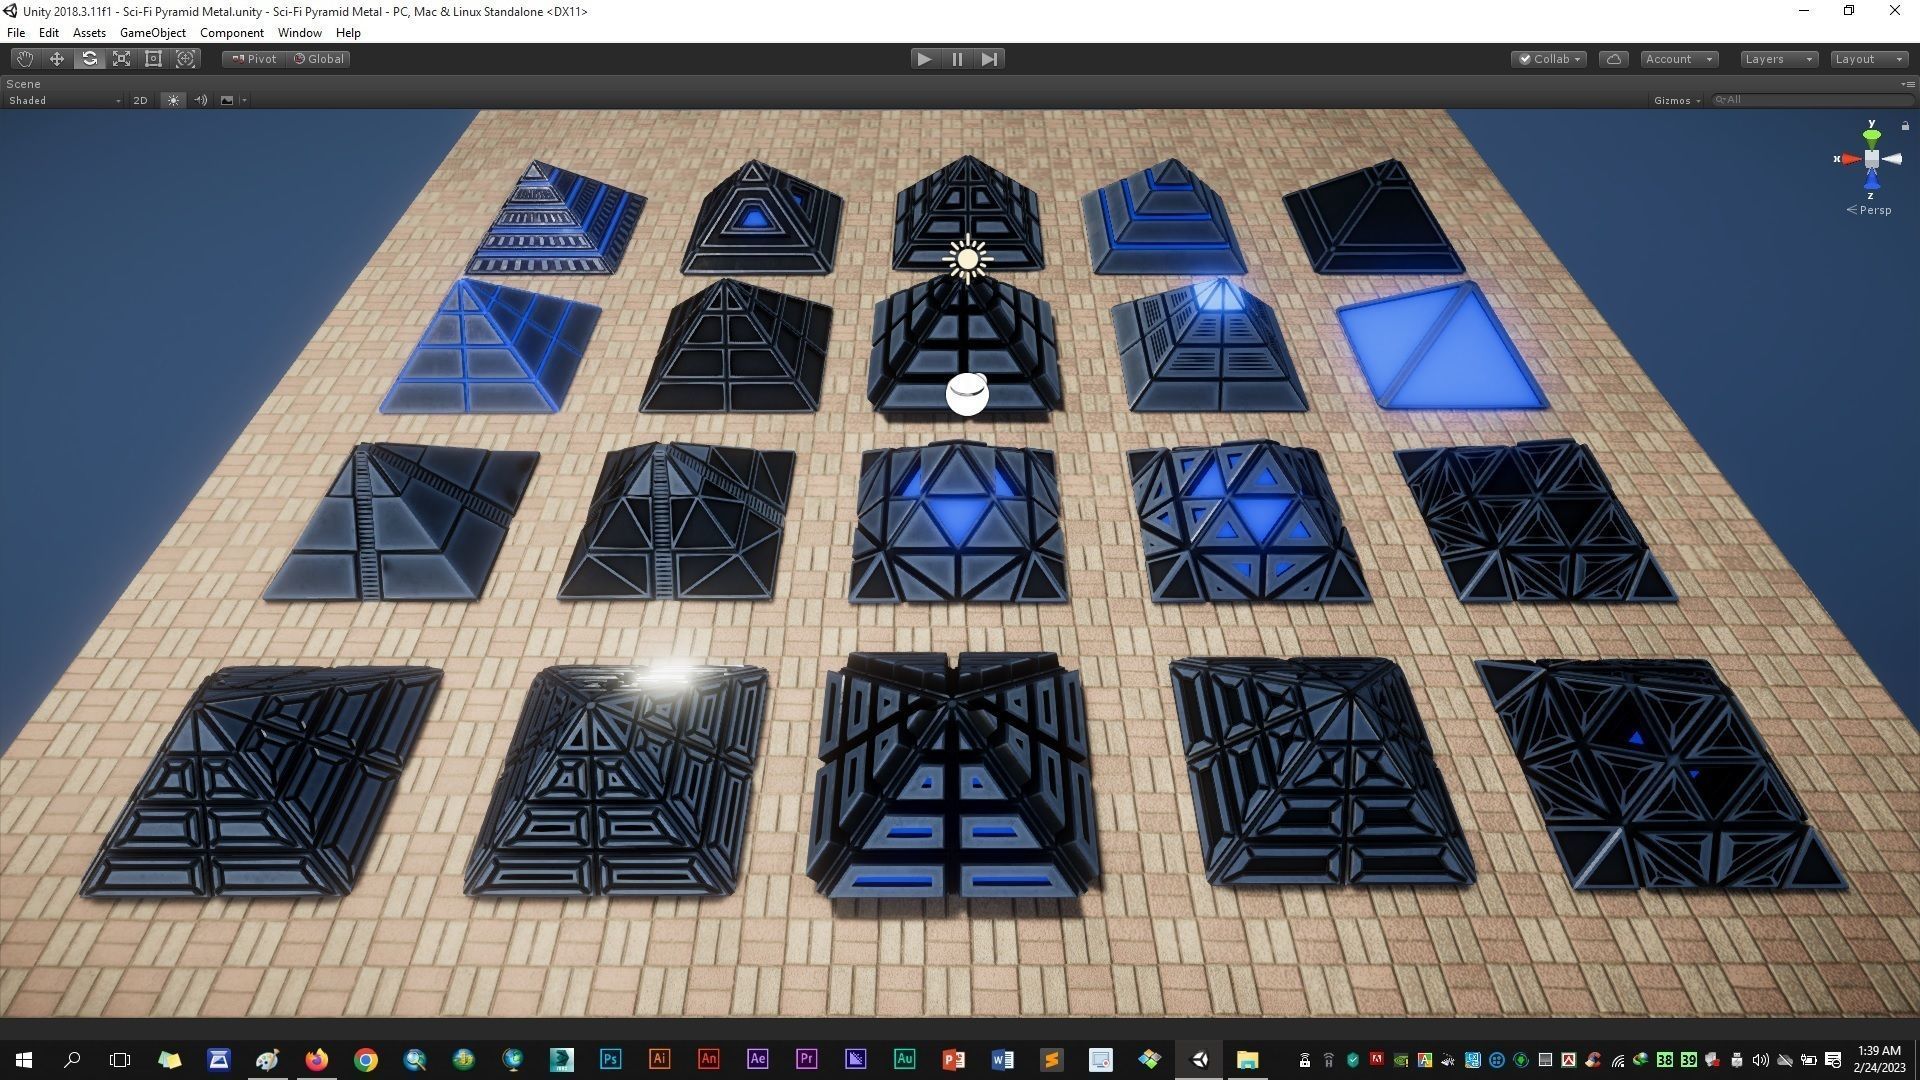
Task: Open the Edit menu
Action: [48, 33]
